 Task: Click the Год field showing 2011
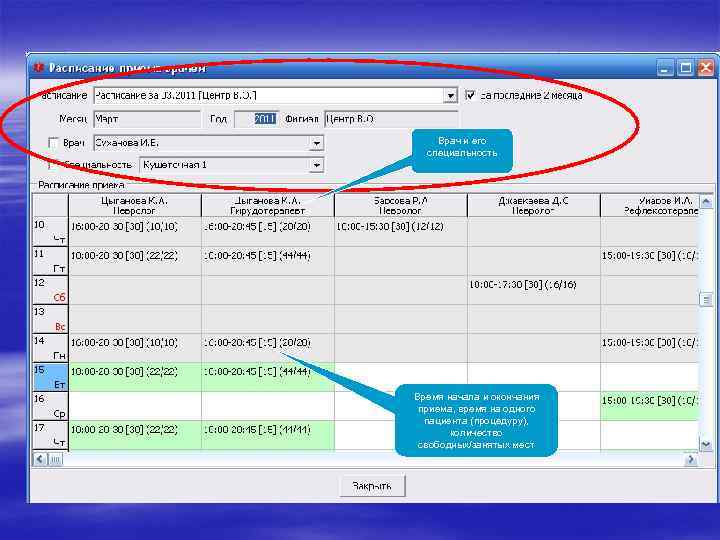click(x=256, y=119)
